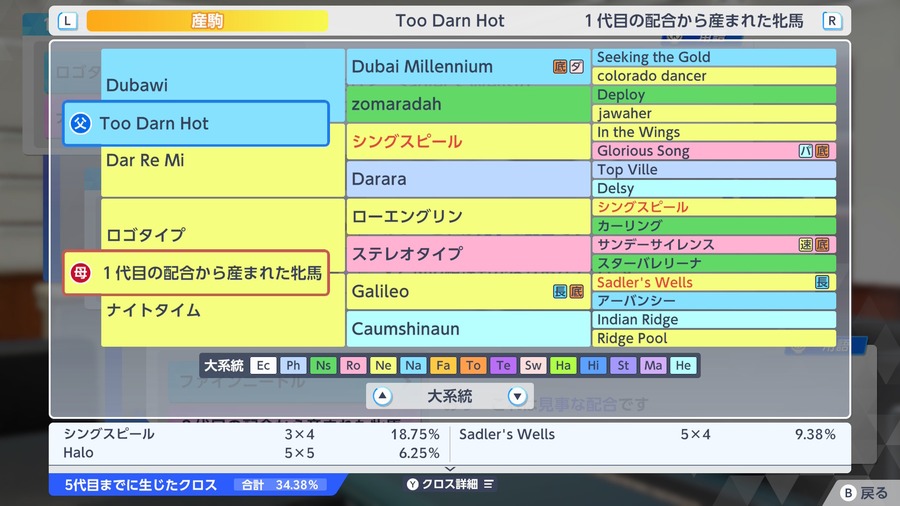
Task: Select In the Wings cell
Action: click(714, 132)
